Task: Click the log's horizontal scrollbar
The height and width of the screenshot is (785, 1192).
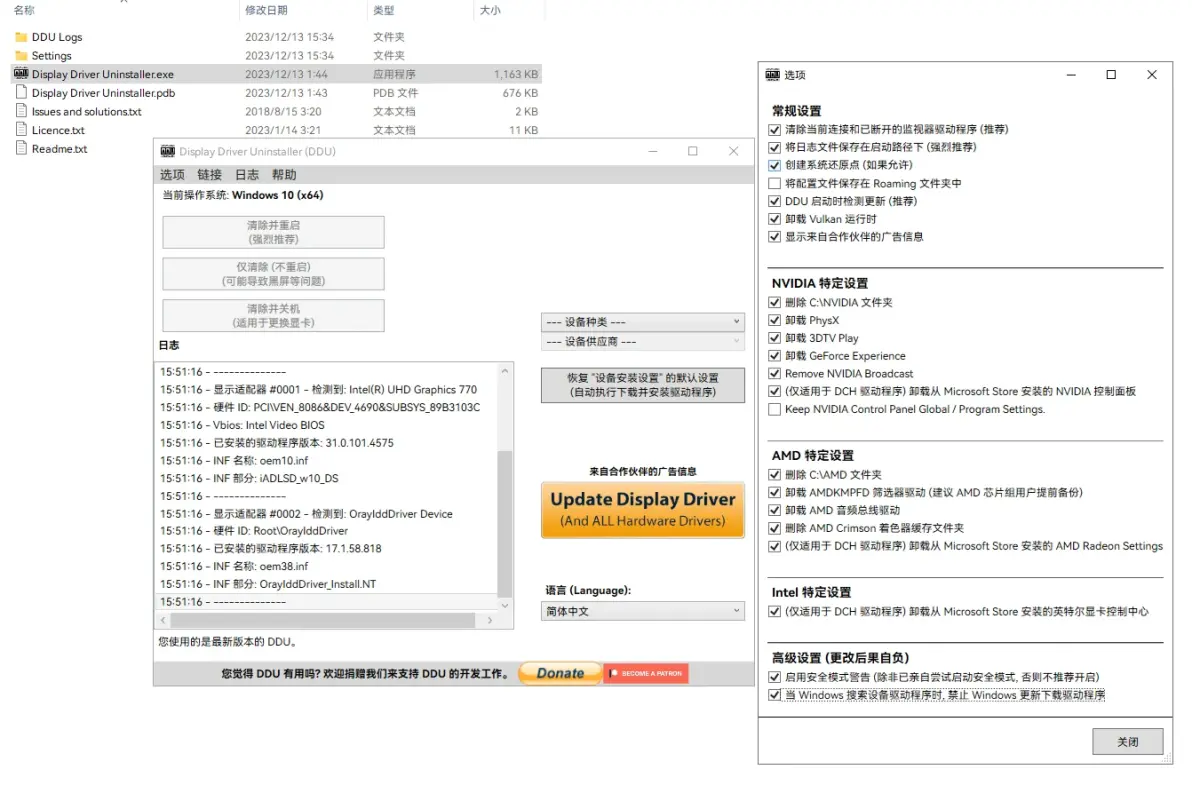Action: tap(322, 620)
